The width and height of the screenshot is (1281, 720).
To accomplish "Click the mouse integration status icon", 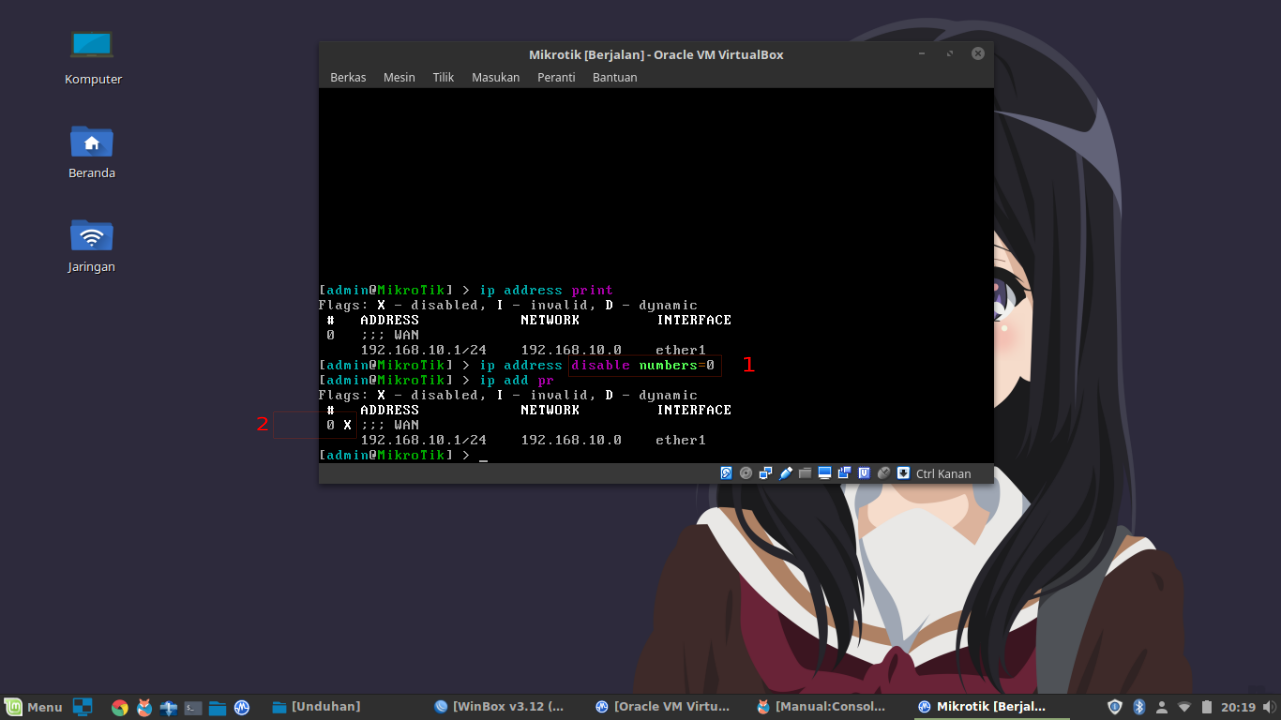I will 884,473.
